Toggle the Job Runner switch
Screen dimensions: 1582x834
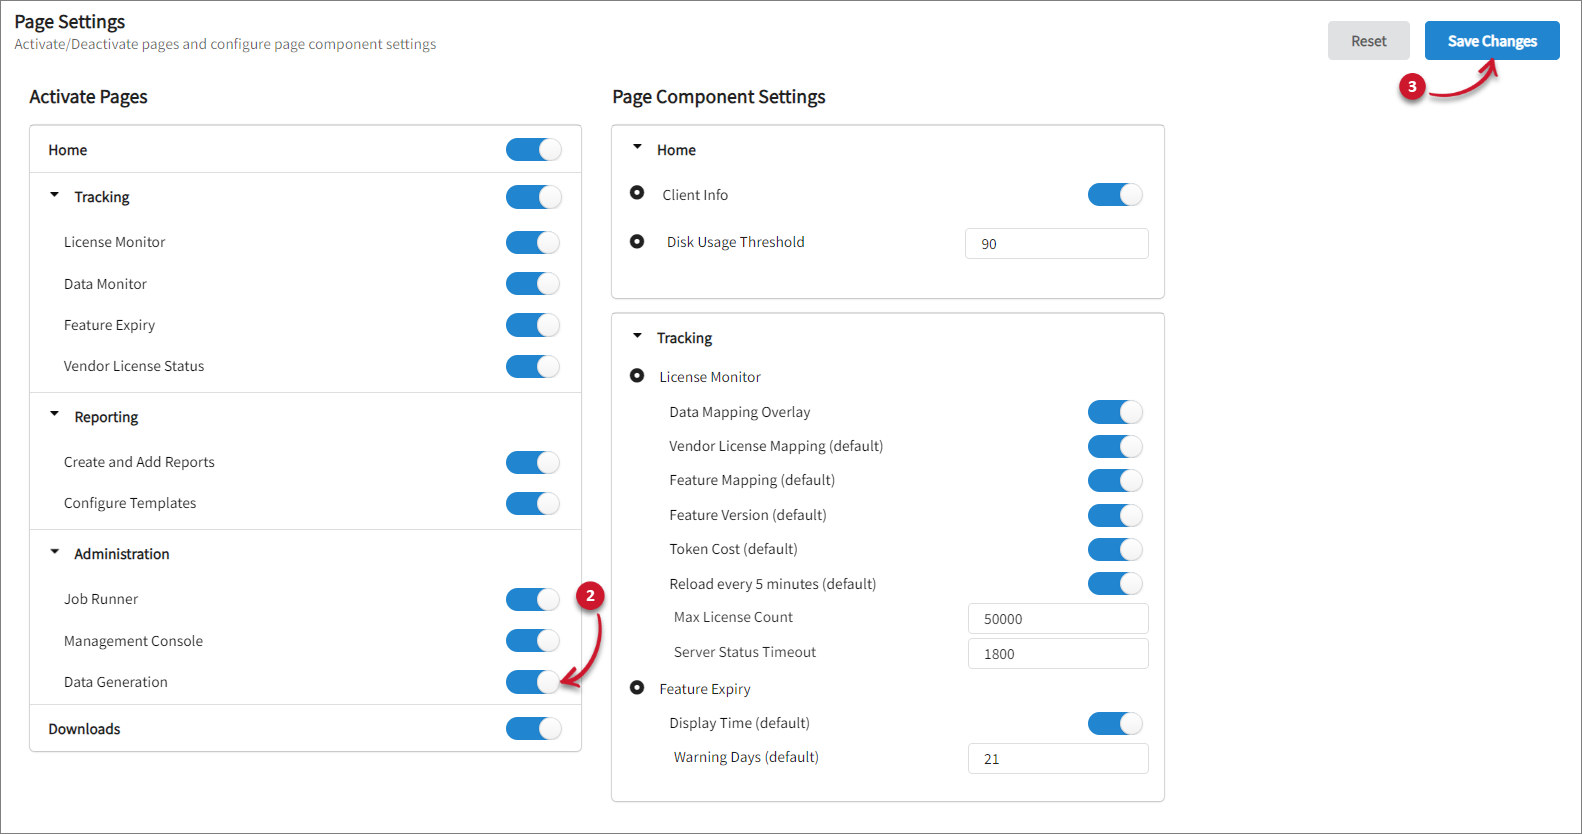point(533,599)
